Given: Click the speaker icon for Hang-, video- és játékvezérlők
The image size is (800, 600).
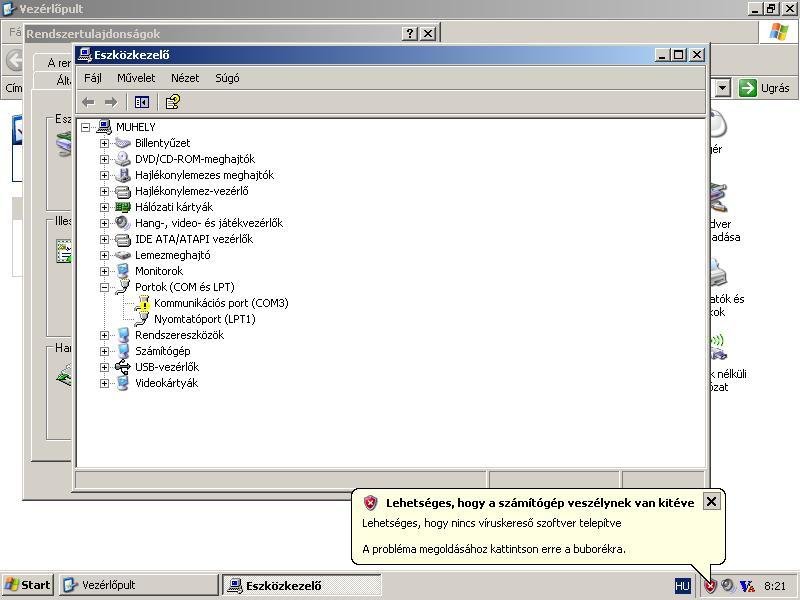Looking at the screenshot, I should pyautogui.click(x=122, y=223).
